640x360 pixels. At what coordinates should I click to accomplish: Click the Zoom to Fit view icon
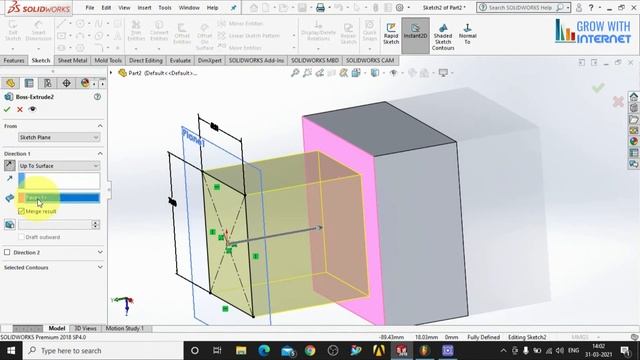[295, 73]
